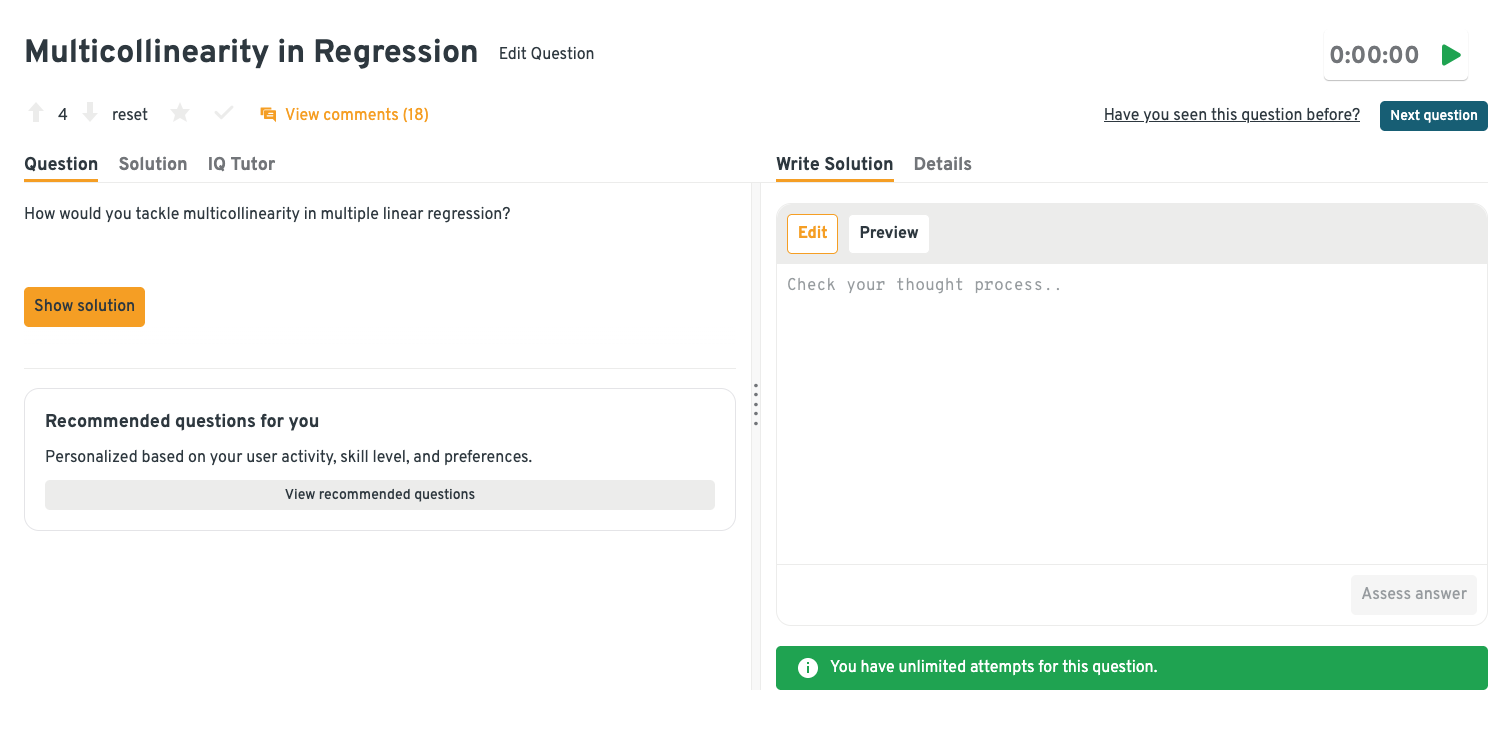Click the downvote arrow icon

[90, 114]
